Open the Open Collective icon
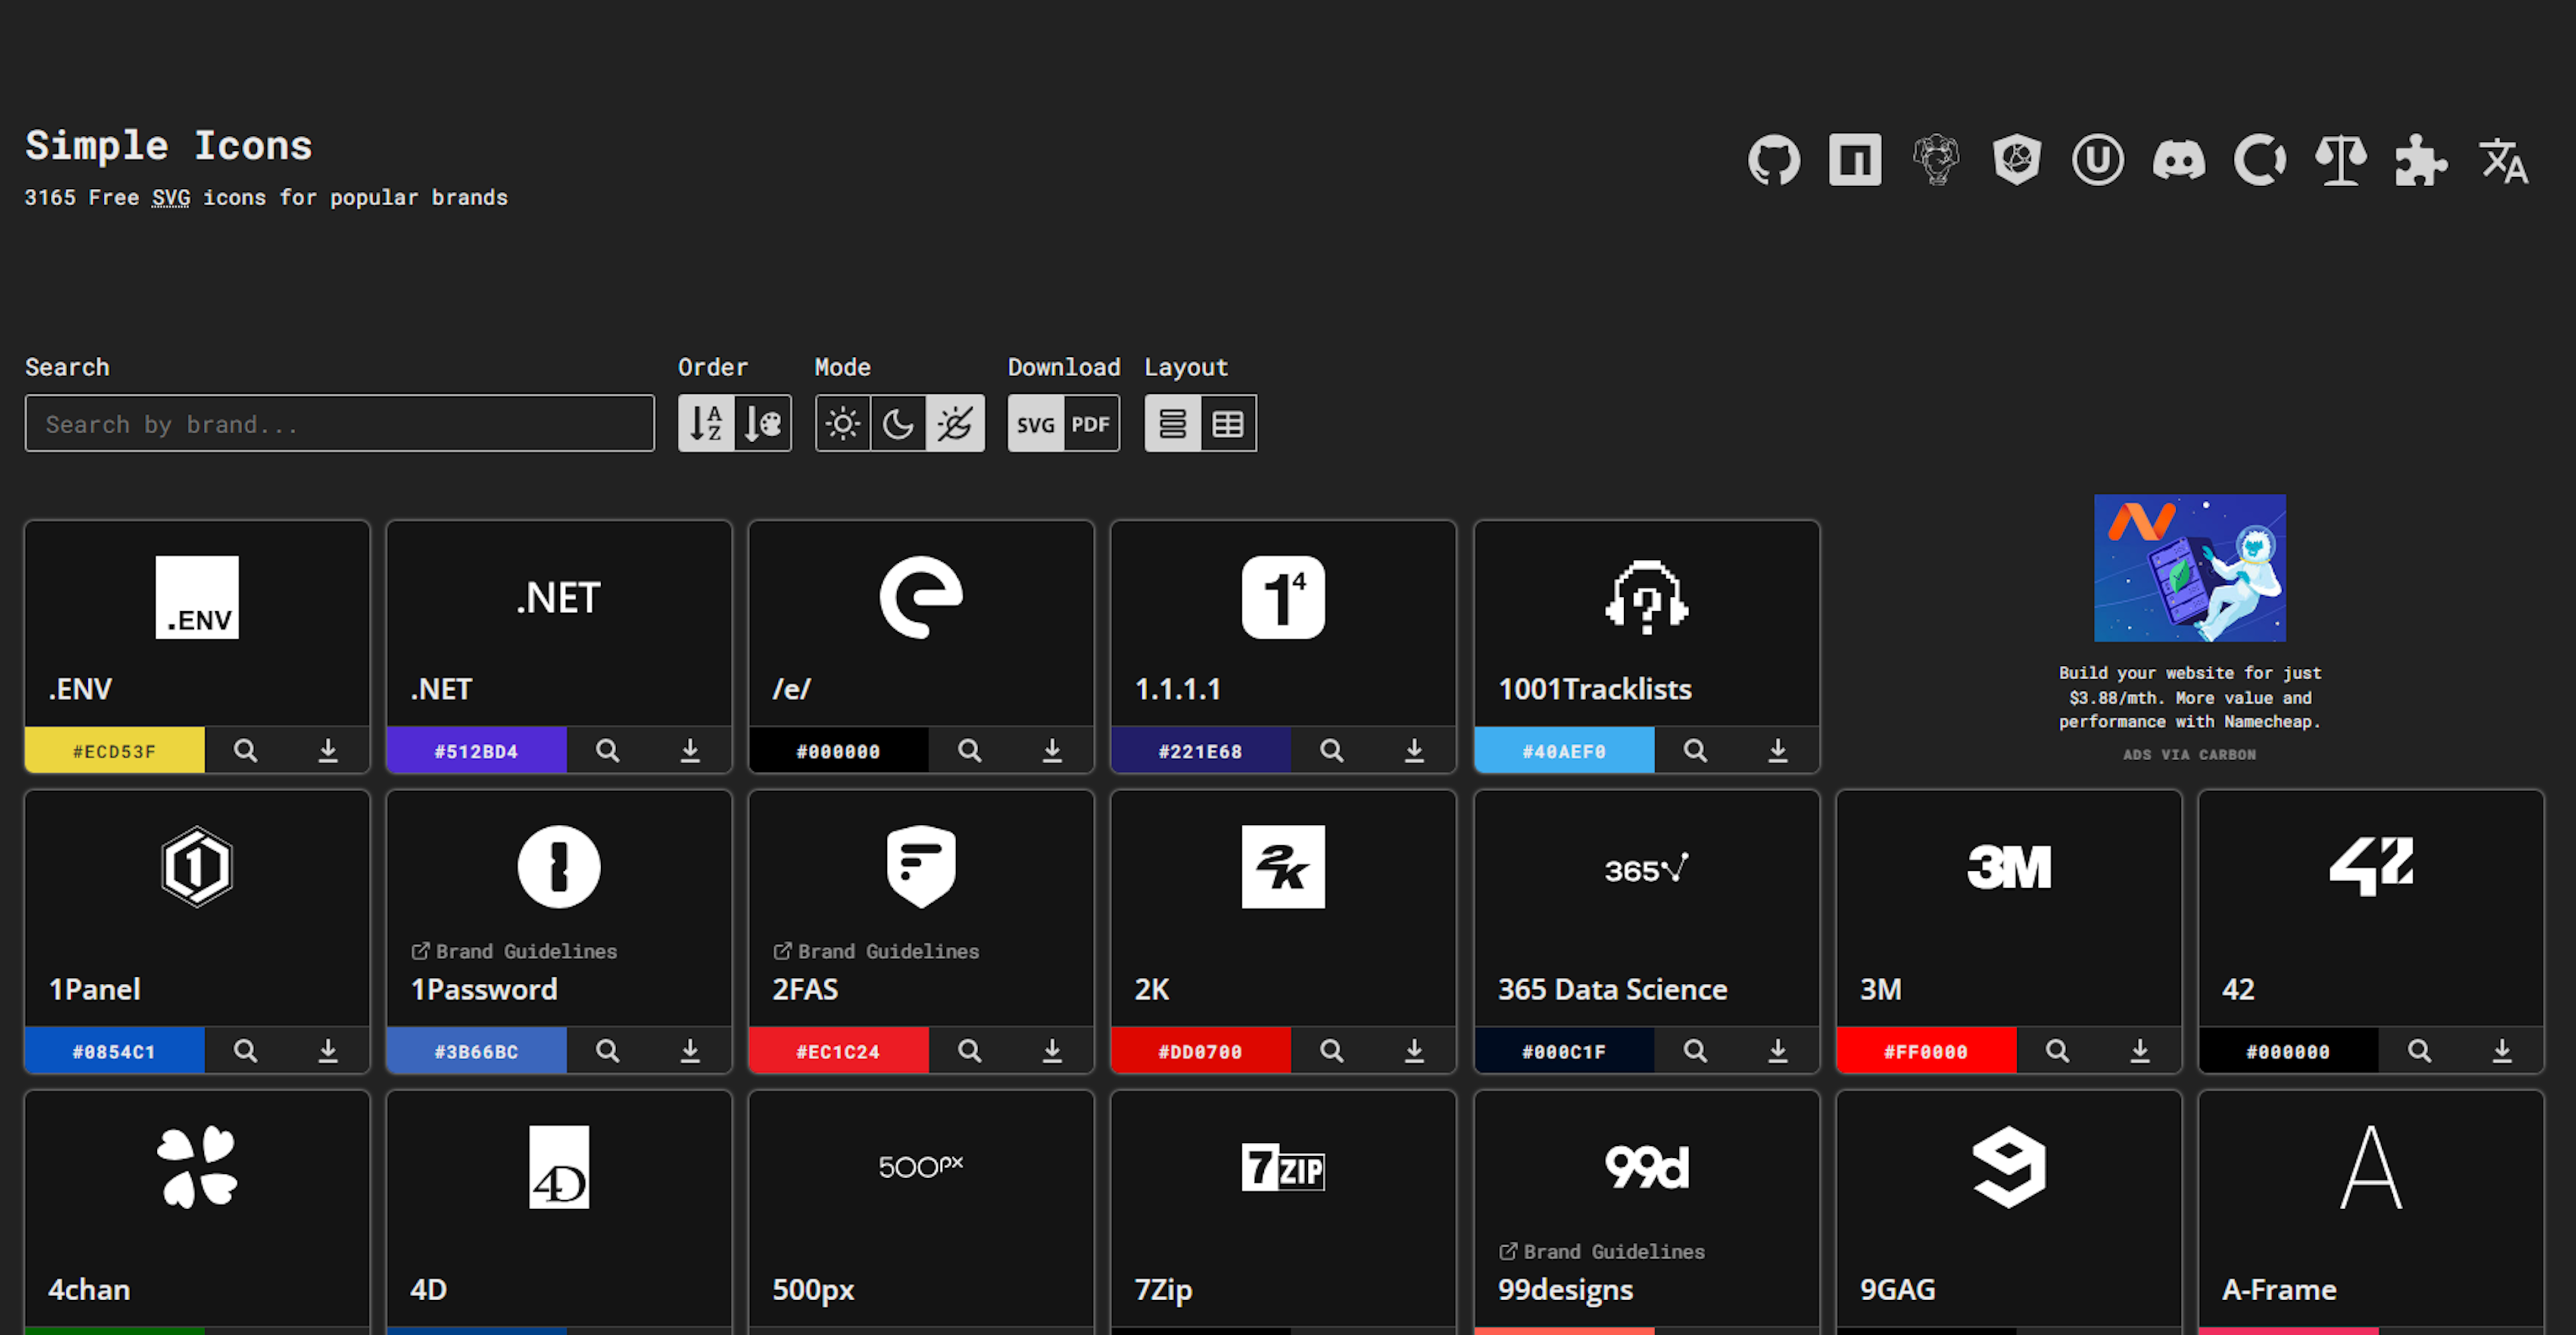 click(x=2260, y=160)
